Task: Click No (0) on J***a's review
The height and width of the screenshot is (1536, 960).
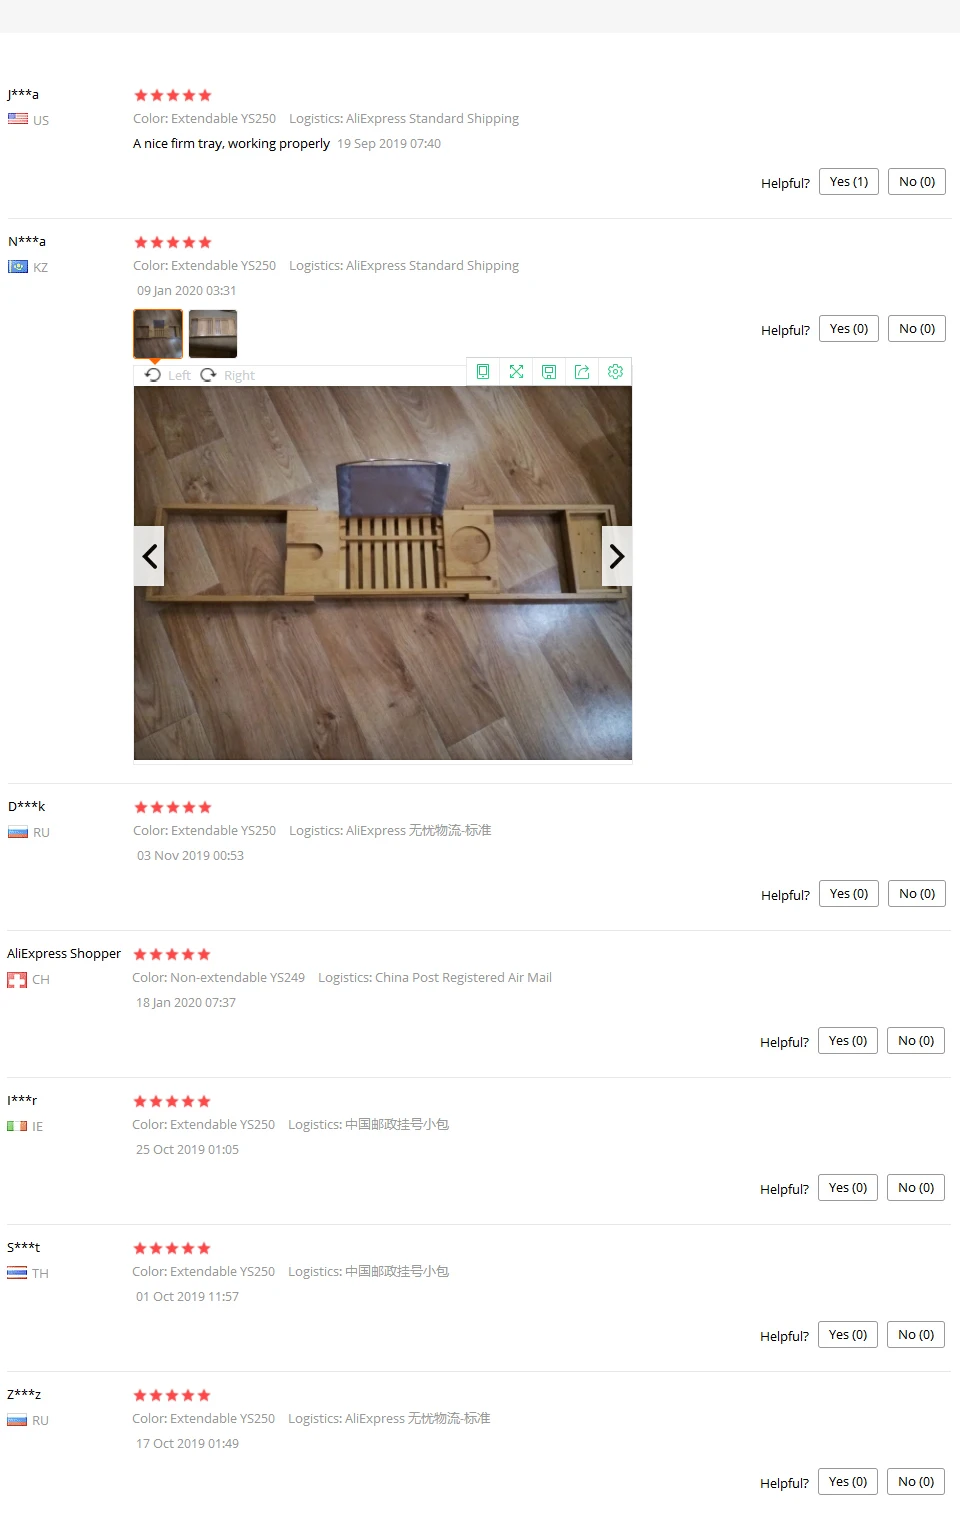Action: pyautogui.click(x=917, y=182)
